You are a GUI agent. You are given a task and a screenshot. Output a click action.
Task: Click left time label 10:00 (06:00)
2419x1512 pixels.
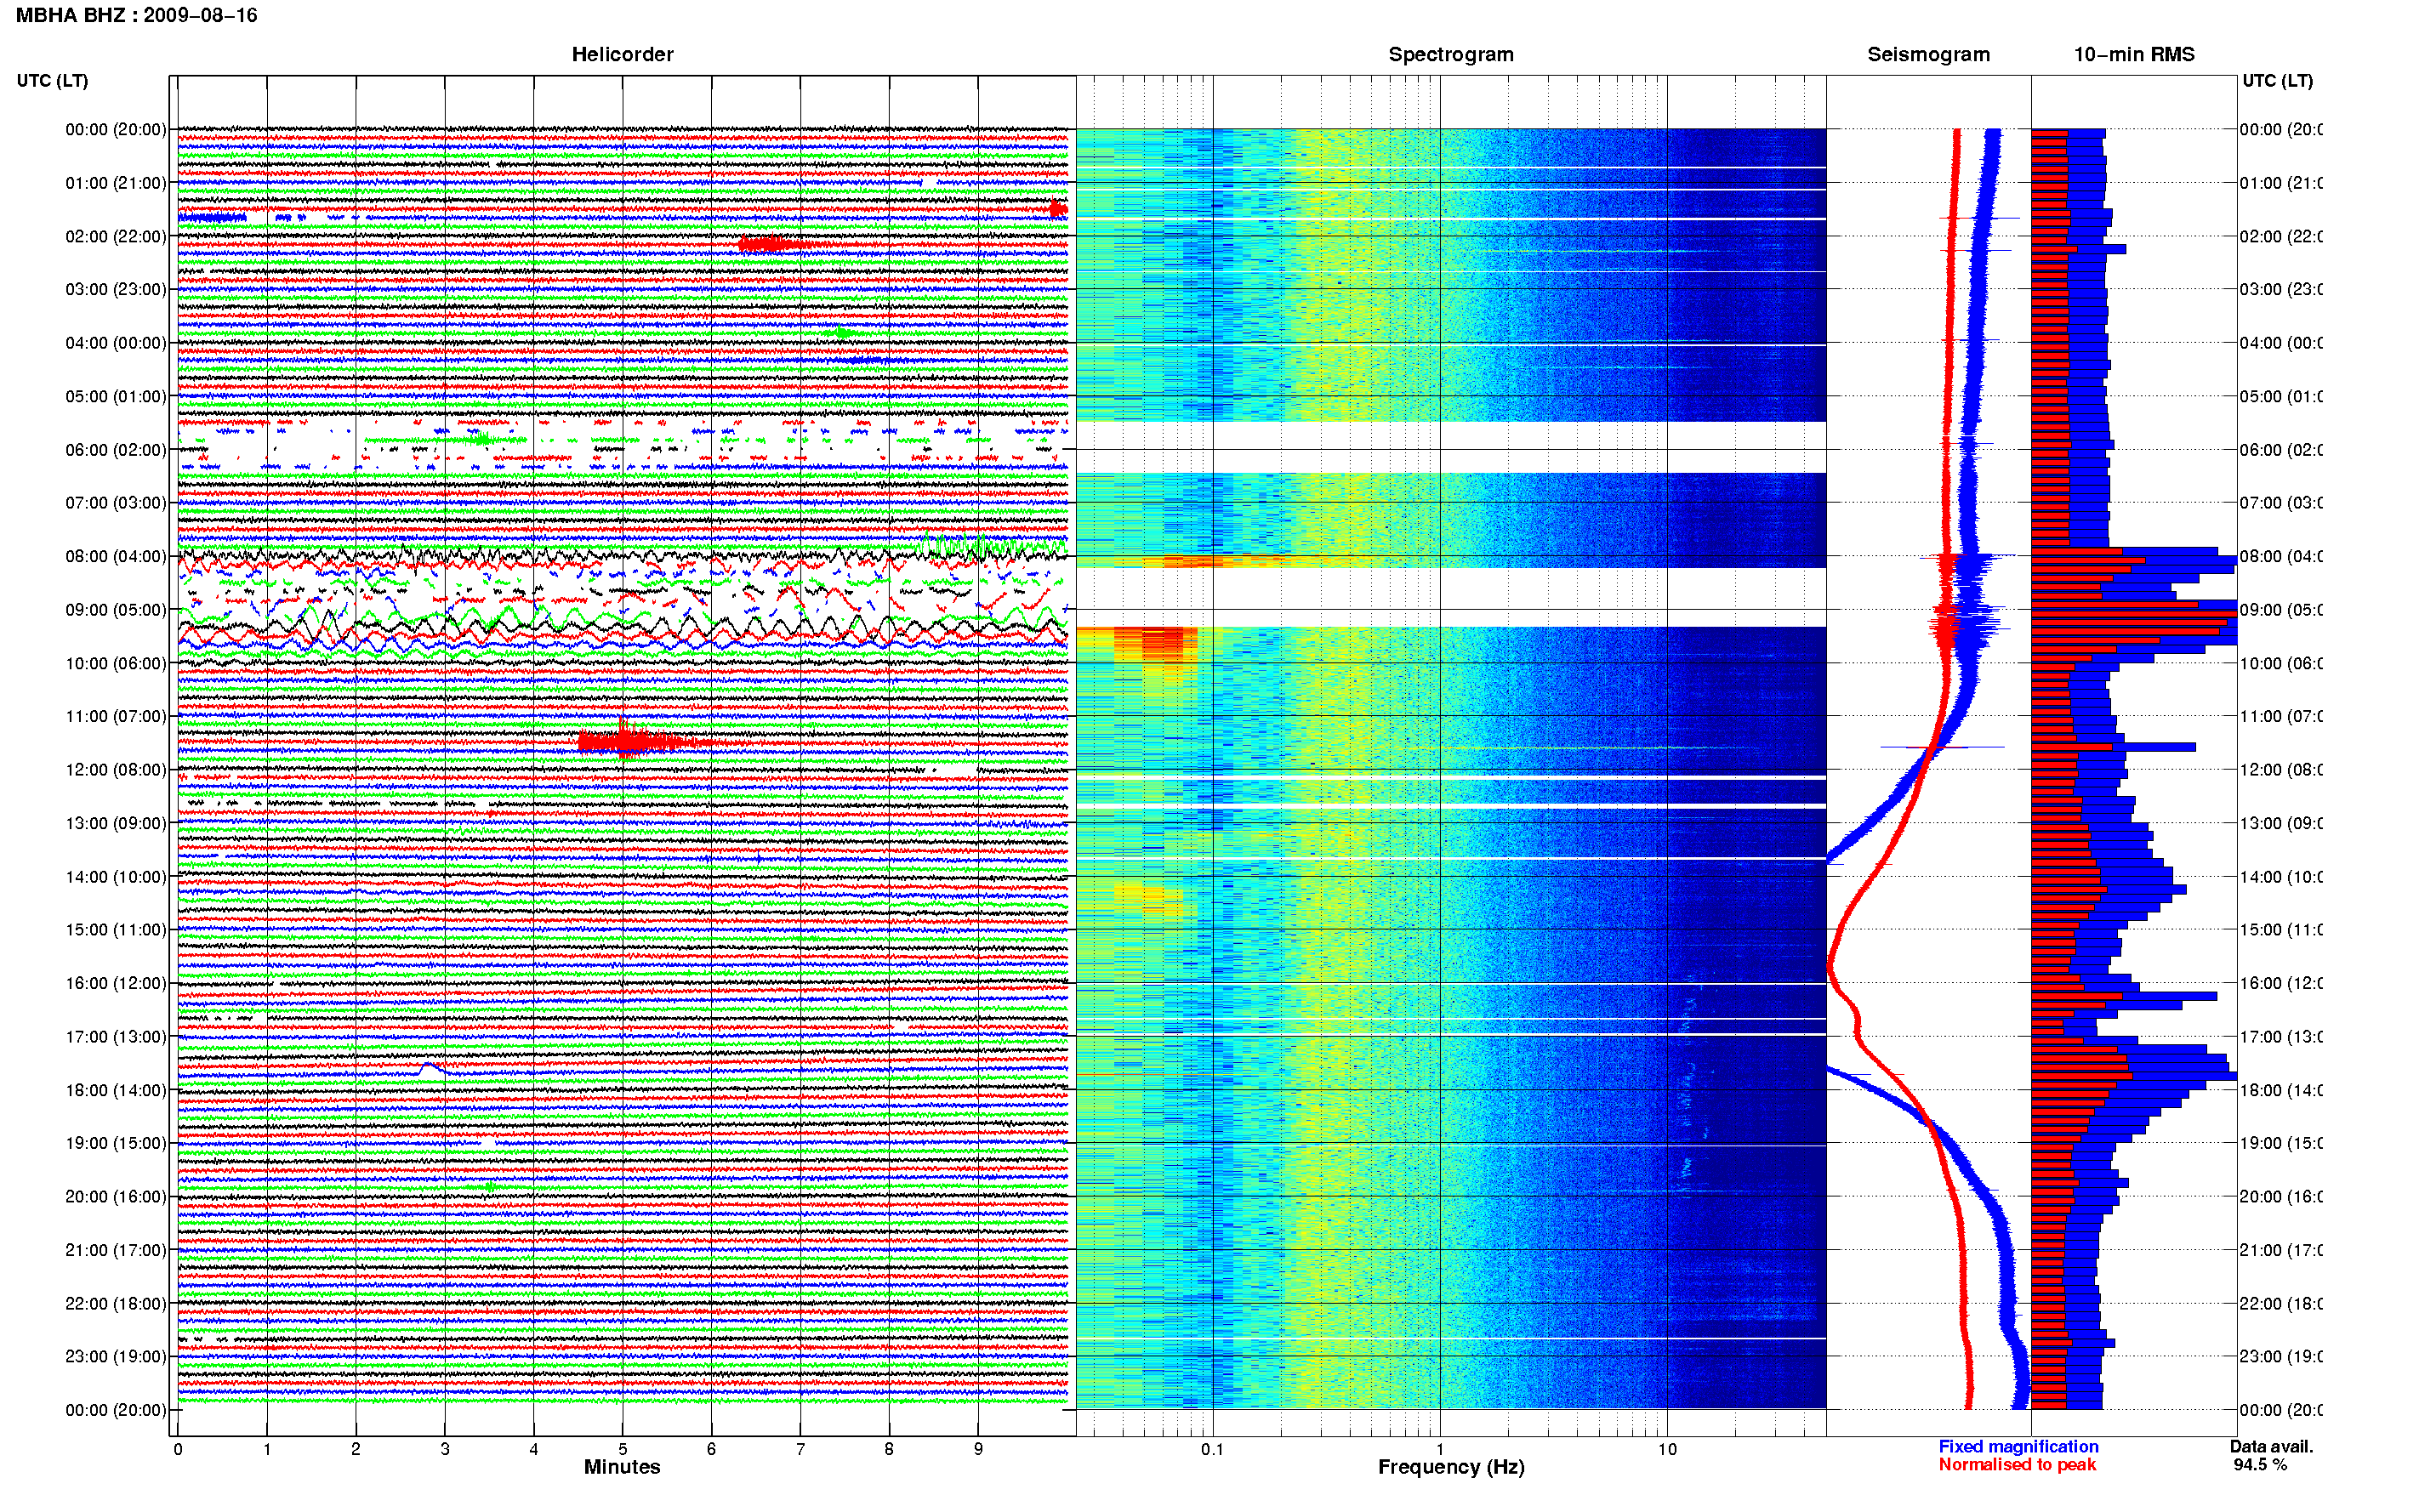(x=116, y=663)
